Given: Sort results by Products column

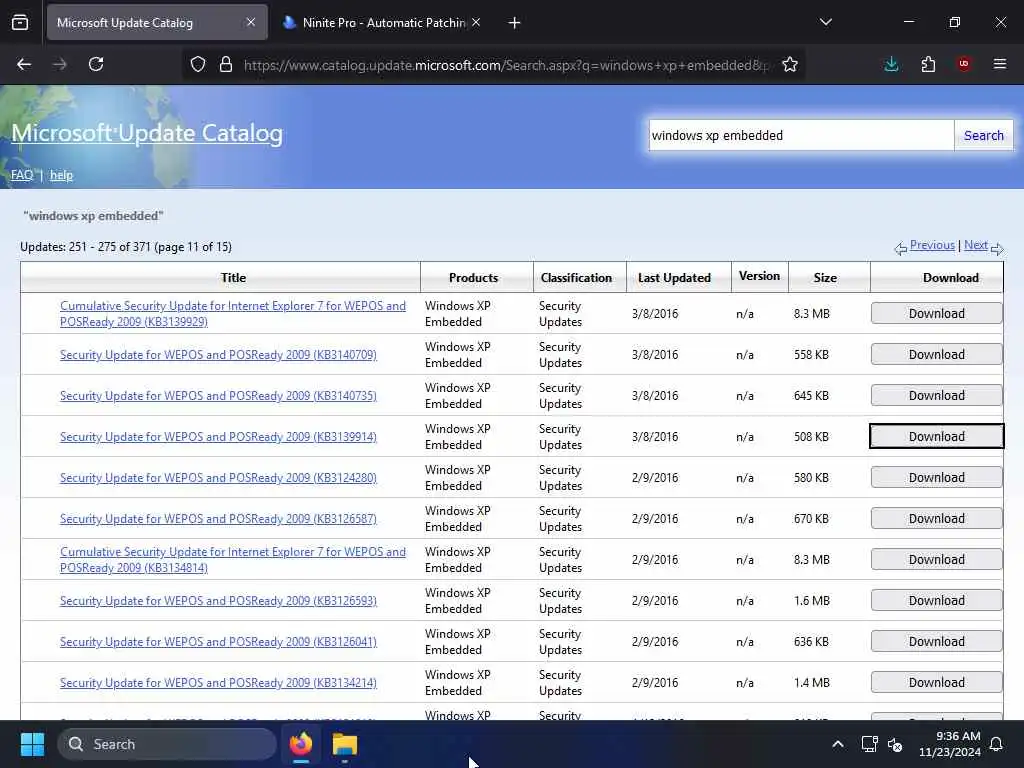Looking at the screenshot, I should point(473,278).
